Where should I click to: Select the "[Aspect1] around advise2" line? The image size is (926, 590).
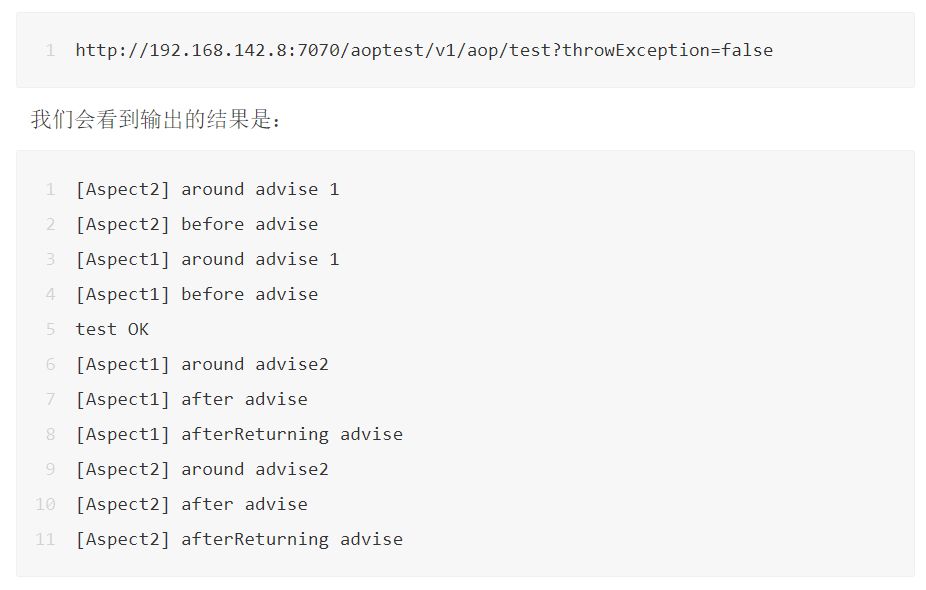click(202, 364)
